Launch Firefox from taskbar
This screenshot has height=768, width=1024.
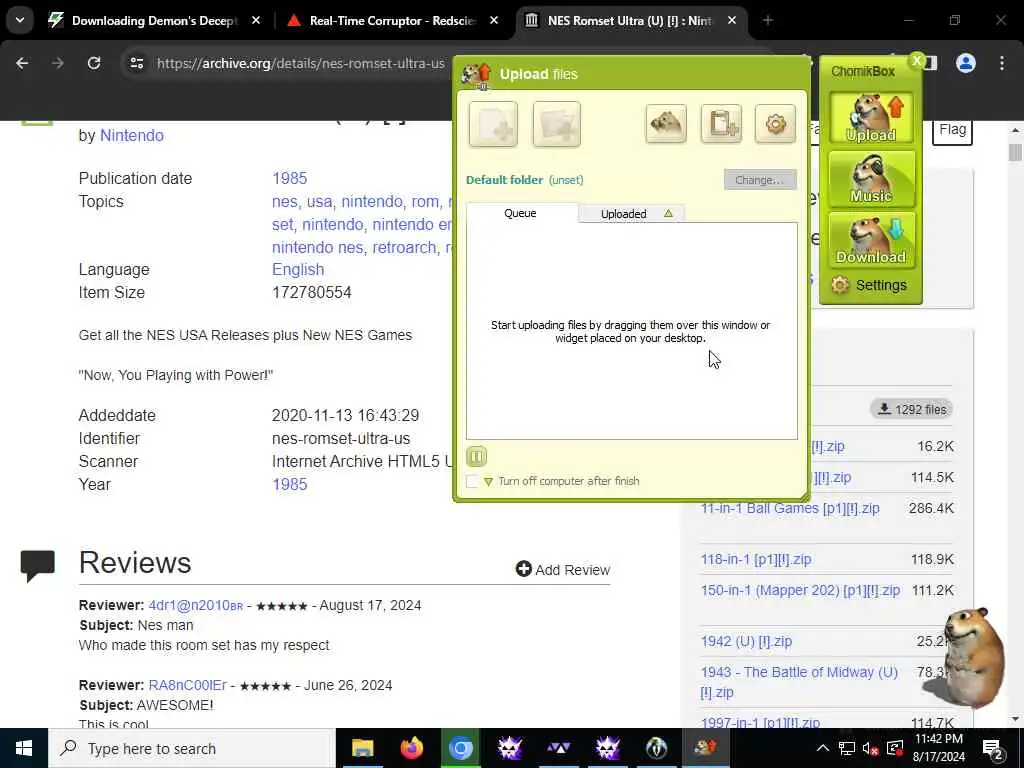[x=411, y=748]
